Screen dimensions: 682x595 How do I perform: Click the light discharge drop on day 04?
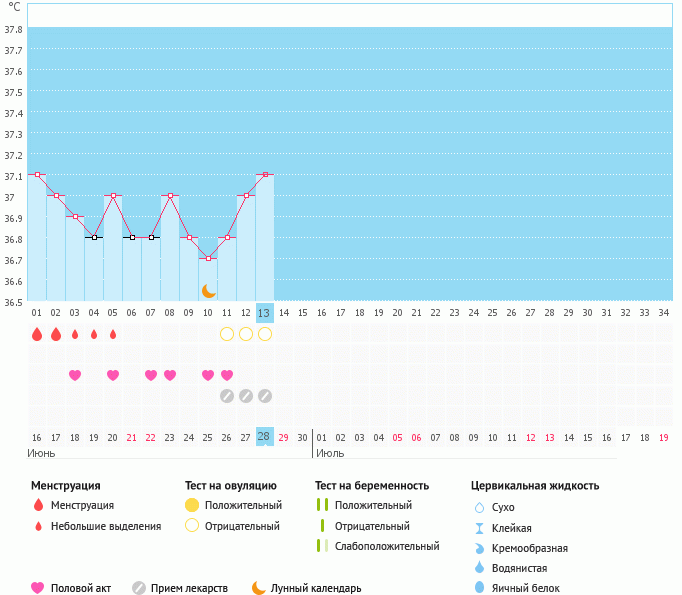(94, 334)
